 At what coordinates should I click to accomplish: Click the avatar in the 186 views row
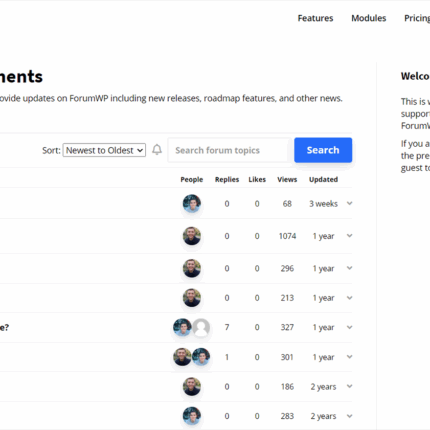click(192, 386)
